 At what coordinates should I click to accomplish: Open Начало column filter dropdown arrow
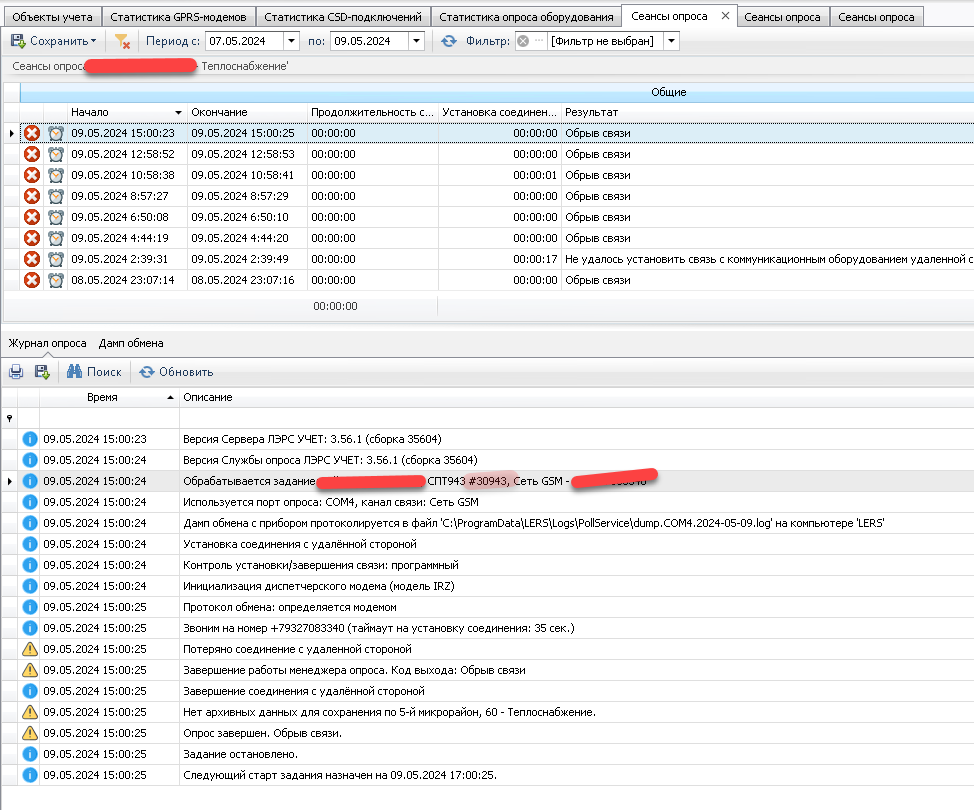point(178,112)
